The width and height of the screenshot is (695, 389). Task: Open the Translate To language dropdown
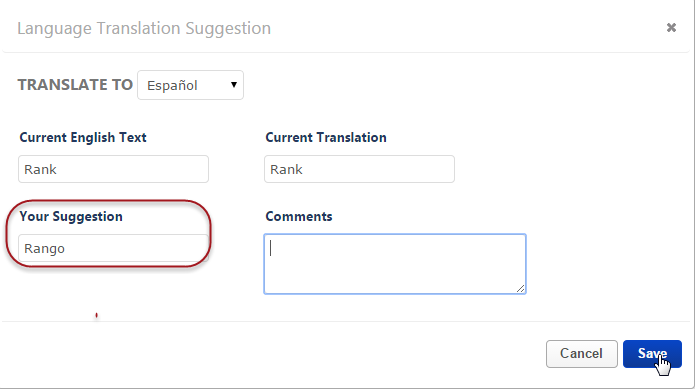click(x=190, y=85)
